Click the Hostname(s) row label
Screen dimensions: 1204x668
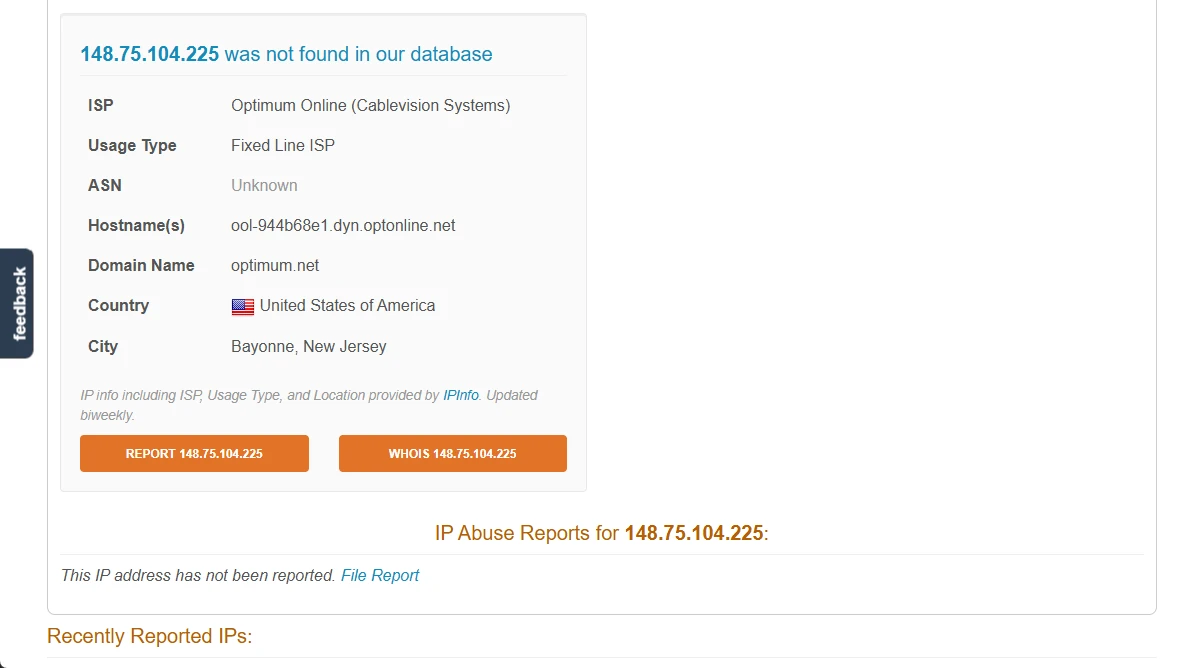click(x=136, y=225)
